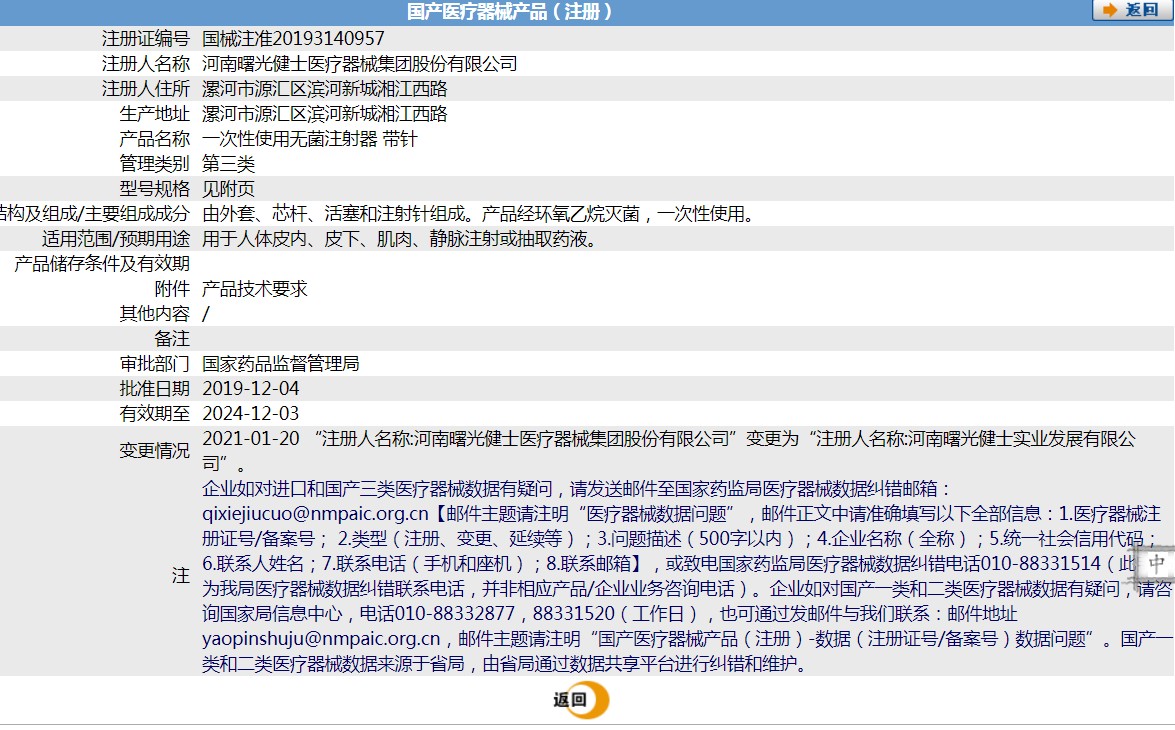Click the label 产品储存条件及有效期
The width and height of the screenshot is (1175, 730).
pos(102,264)
